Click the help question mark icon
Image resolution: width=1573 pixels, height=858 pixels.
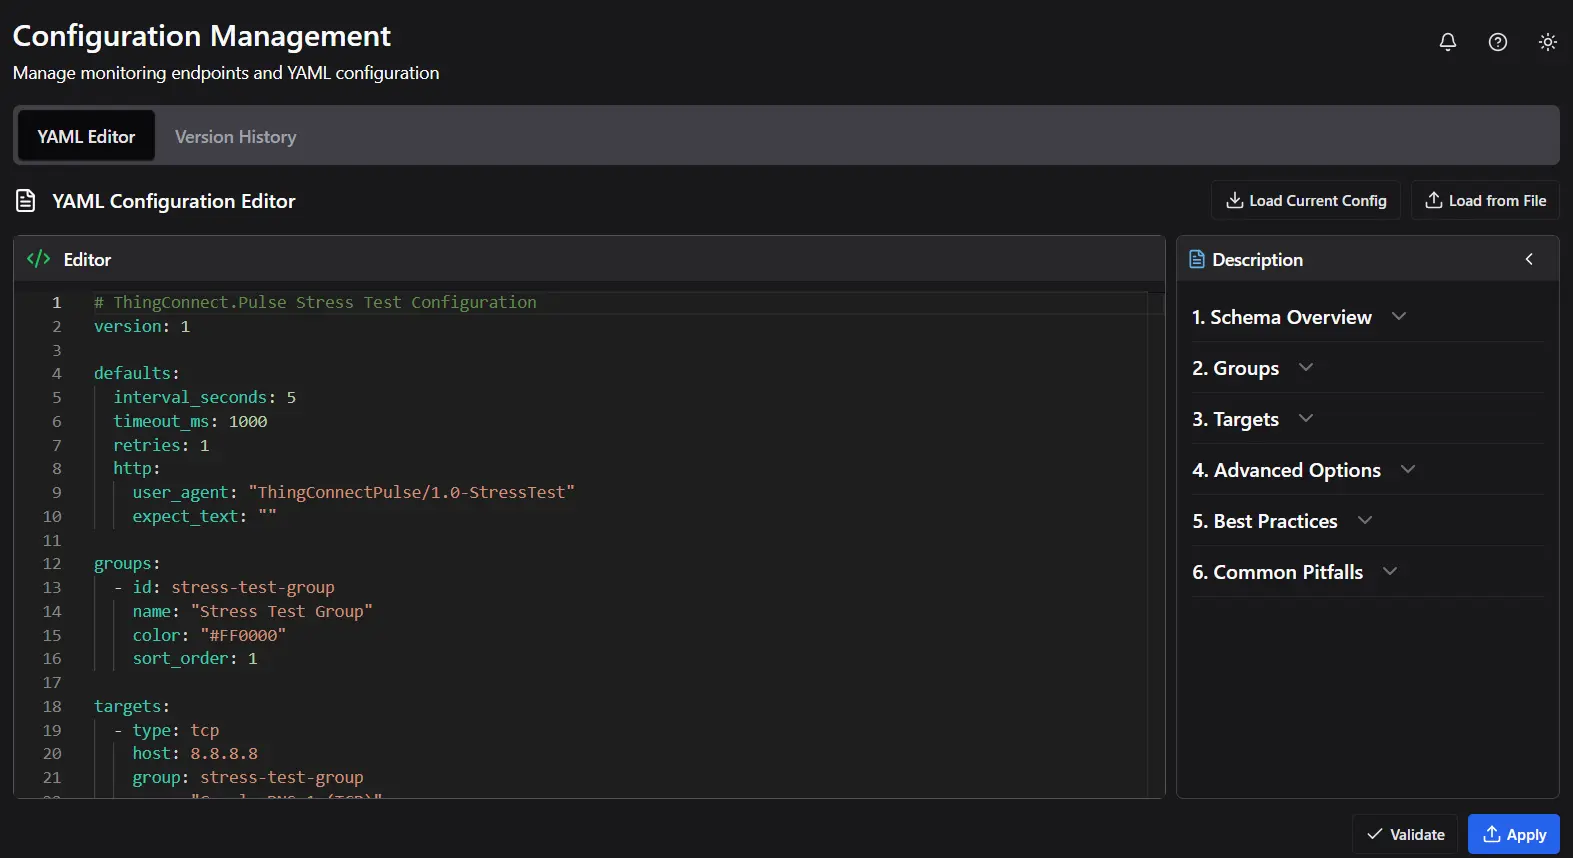(1497, 42)
